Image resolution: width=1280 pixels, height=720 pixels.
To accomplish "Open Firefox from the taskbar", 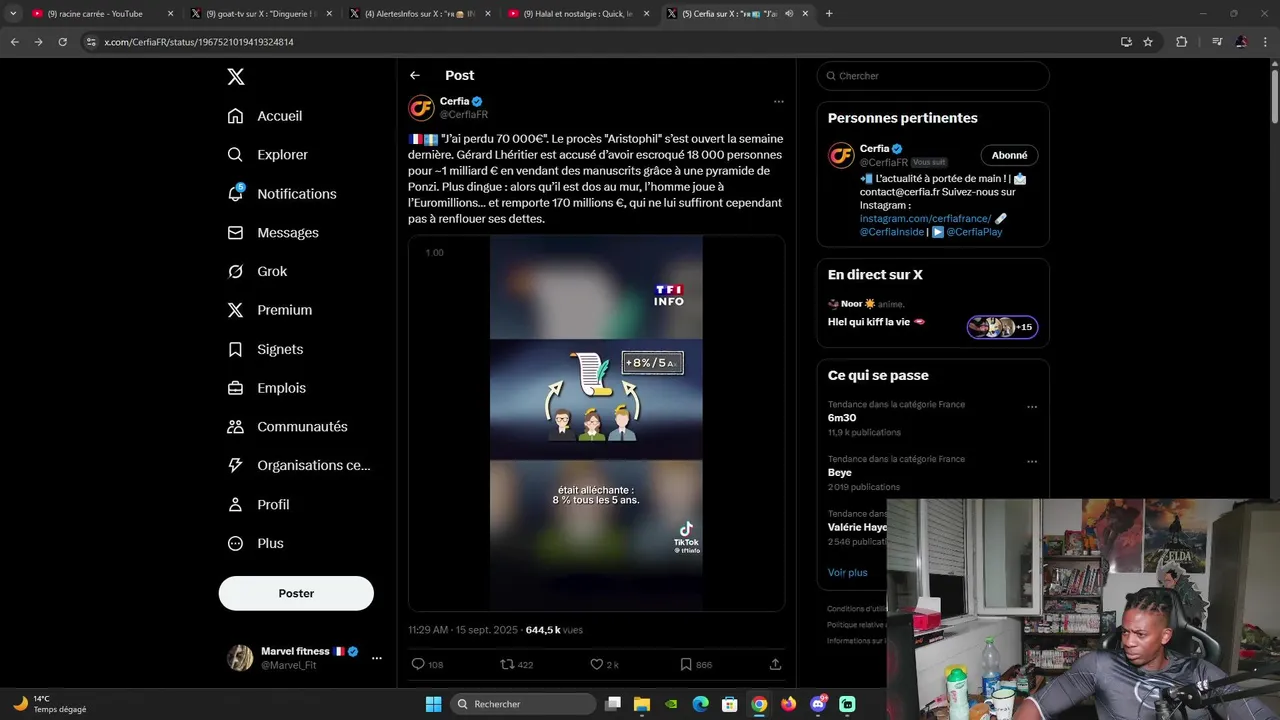I will [788, 704].
